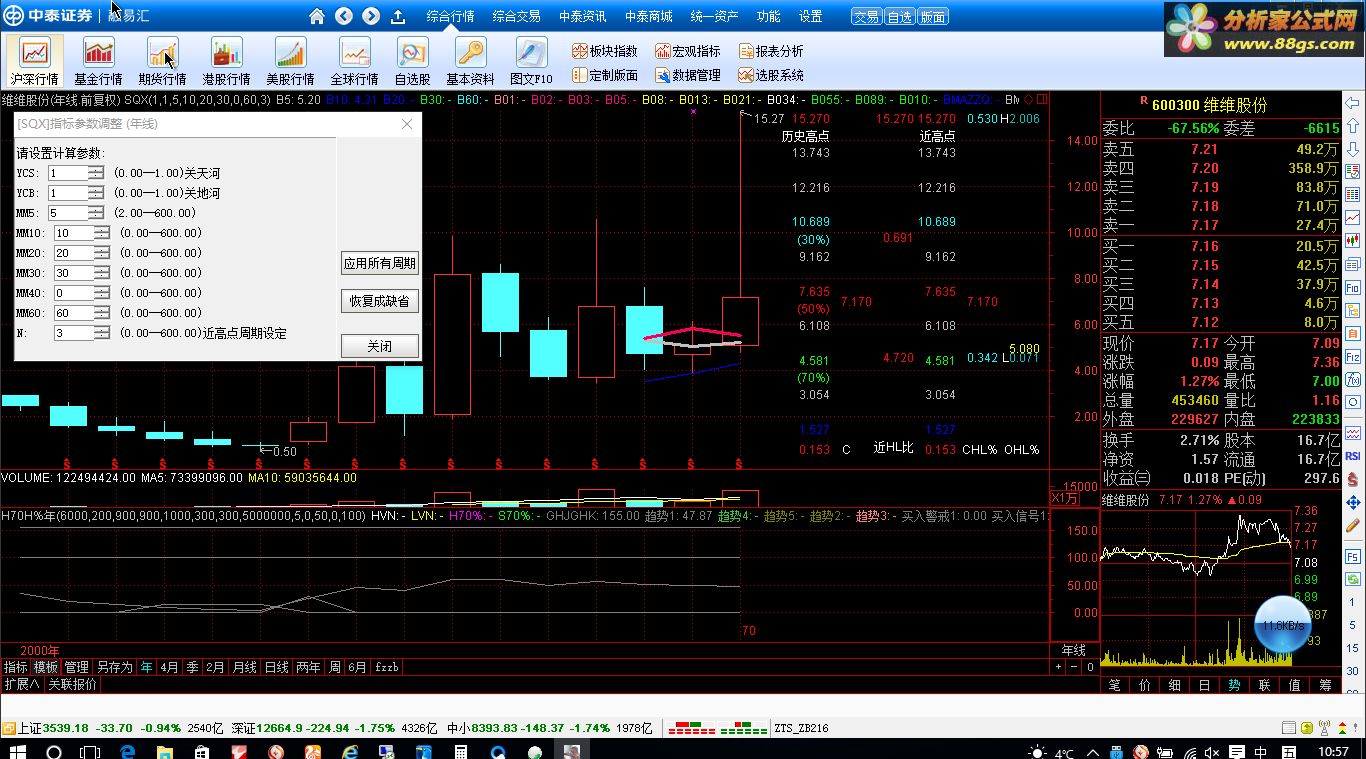The image size is (1366, 759).
Task: Click the pencil drawing icon in right sidebar
Action: 1353,525
